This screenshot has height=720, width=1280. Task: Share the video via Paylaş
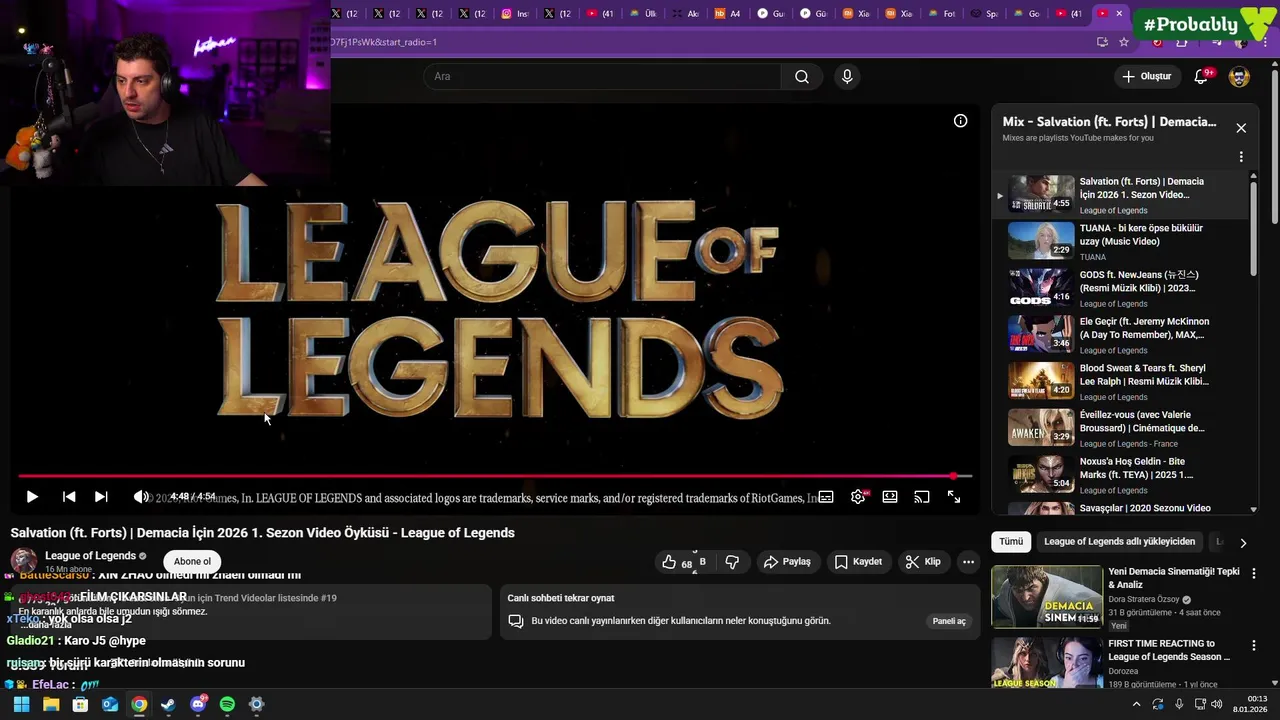coord(787,562)
